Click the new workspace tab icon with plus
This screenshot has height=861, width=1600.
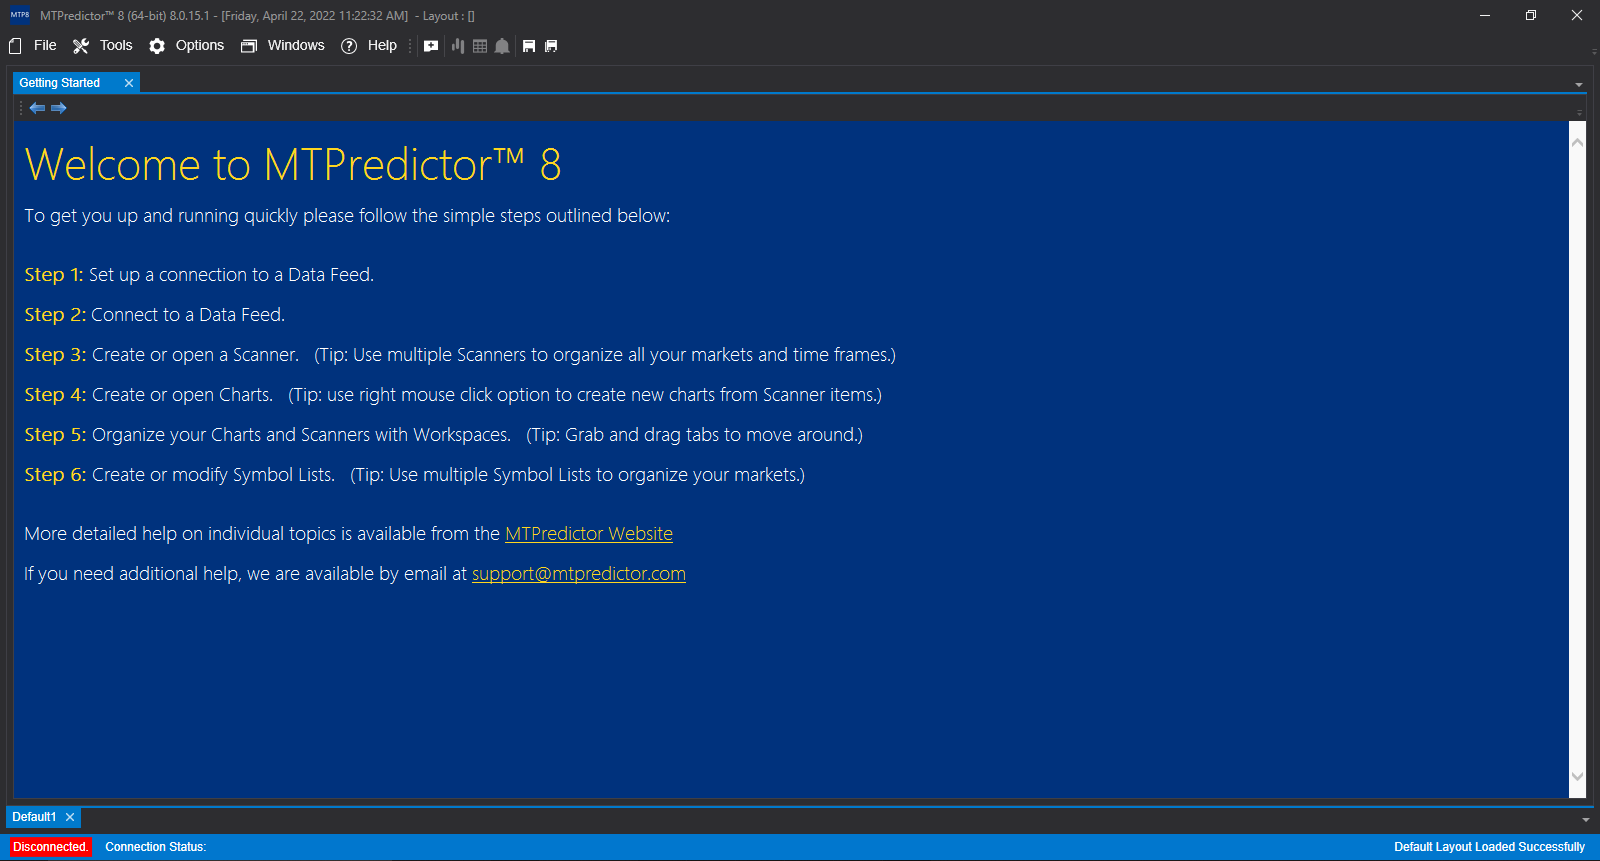pyautogui.click(x=431, y=46)
